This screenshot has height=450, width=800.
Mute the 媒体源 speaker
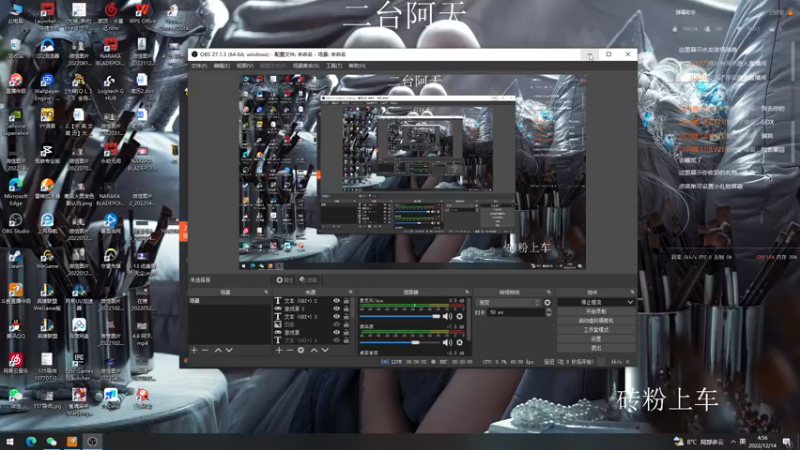pos(447,342)
